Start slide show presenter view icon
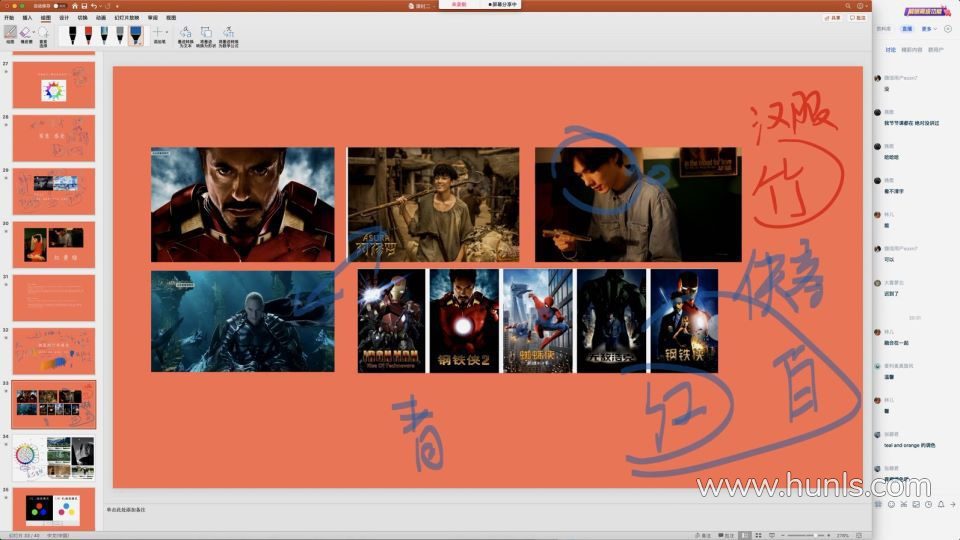960x540 pixels. pyautogui.click(x=772, y=535)
